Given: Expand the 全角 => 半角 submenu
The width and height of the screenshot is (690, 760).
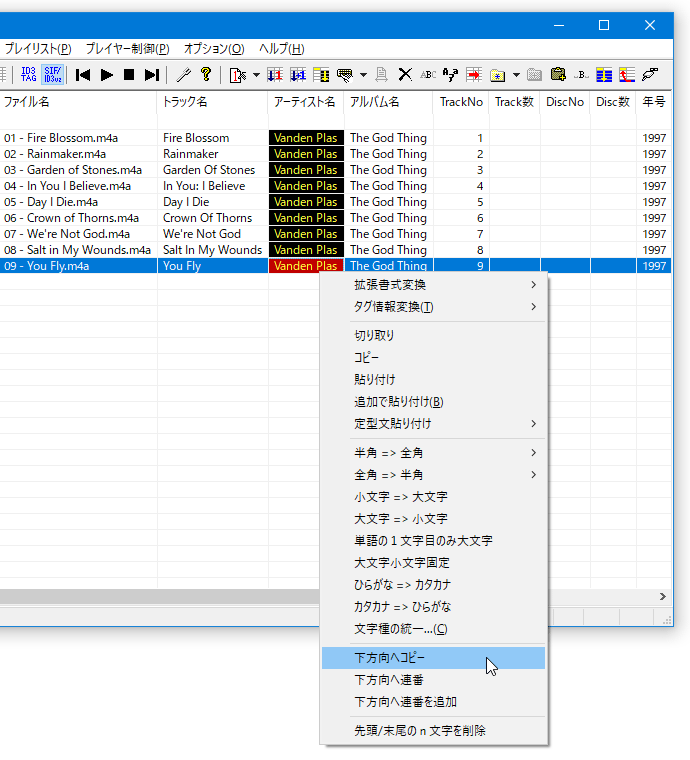Looking at the screenshot, I should pos(434,475).
